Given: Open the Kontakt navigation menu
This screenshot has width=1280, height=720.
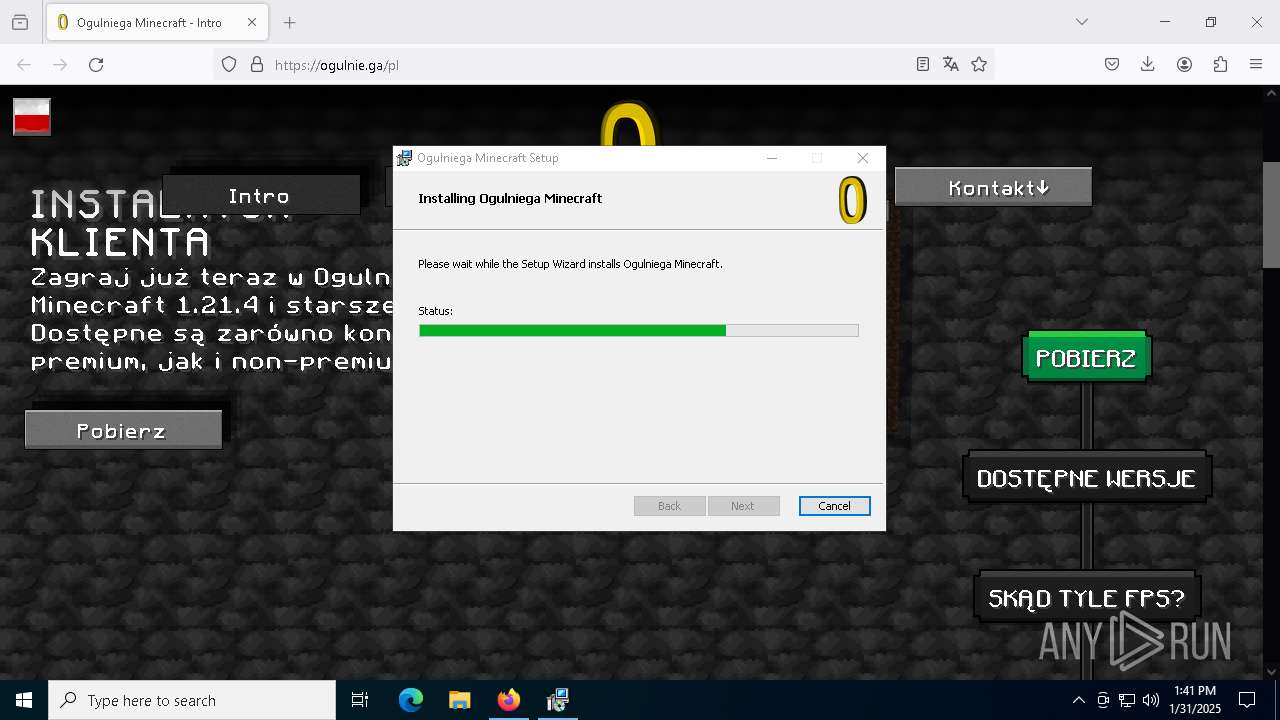Looking at the screenshot, I should 993,187.
